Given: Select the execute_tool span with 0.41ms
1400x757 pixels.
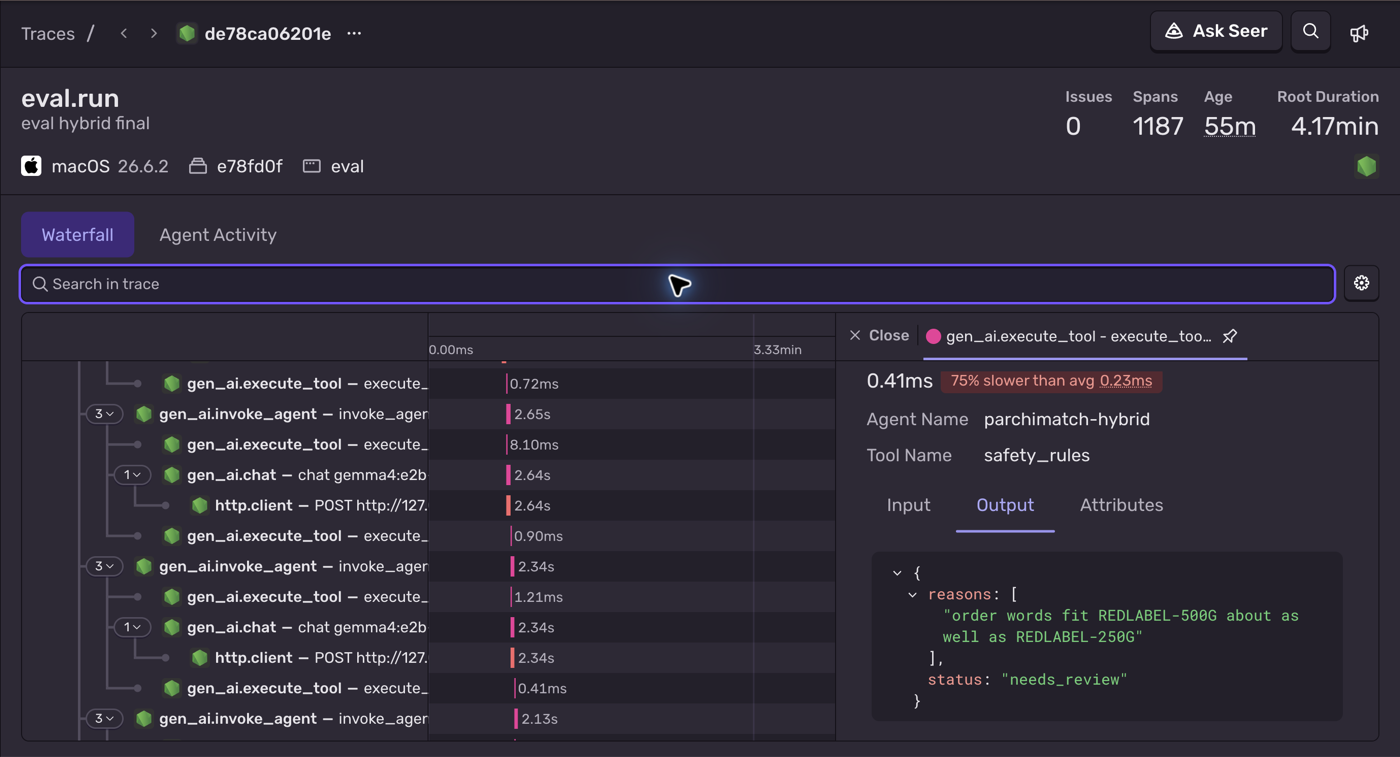Looking at the screenshot, I should click(428, 688).
